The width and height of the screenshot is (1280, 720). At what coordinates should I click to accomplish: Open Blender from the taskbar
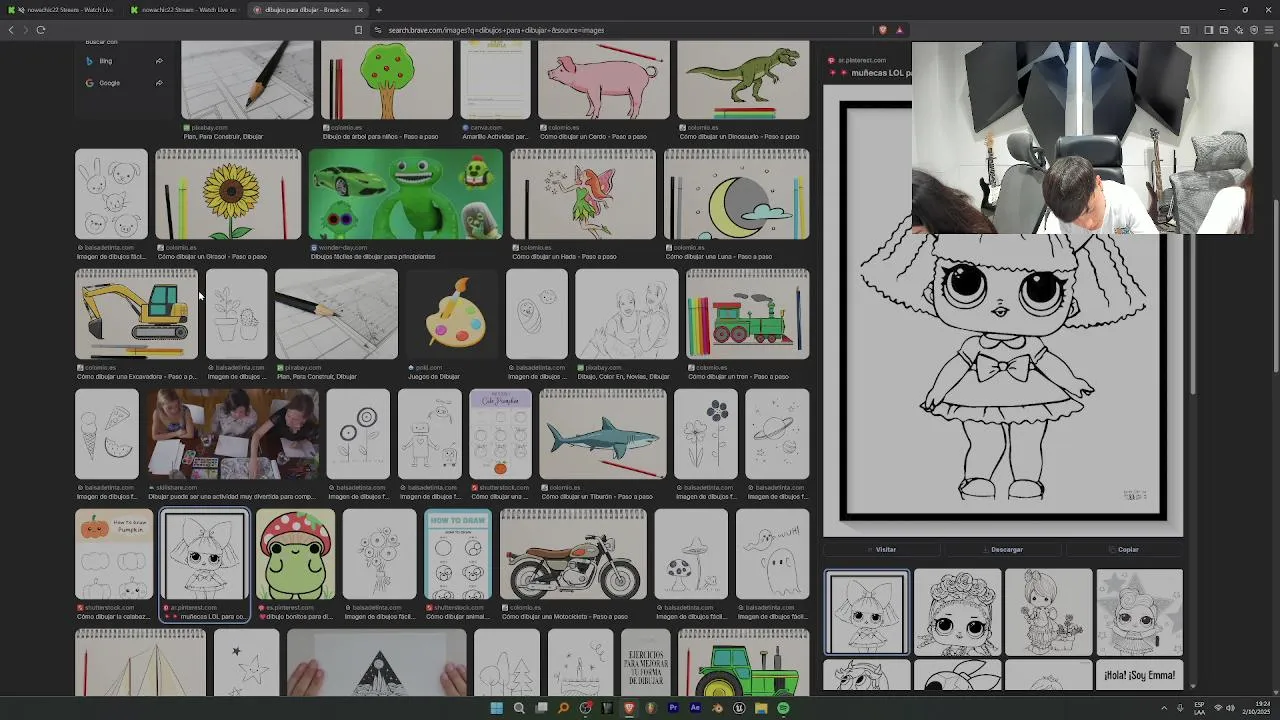(x=717, y=708)
